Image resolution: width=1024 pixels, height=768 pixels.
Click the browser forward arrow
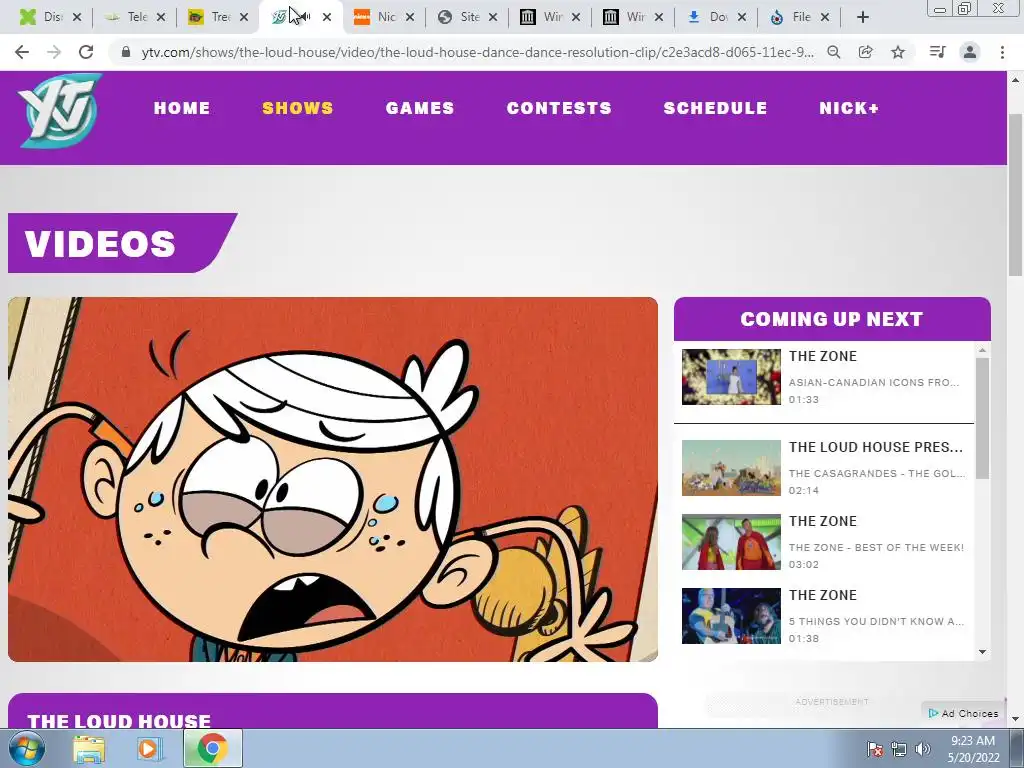pos(54,52)
